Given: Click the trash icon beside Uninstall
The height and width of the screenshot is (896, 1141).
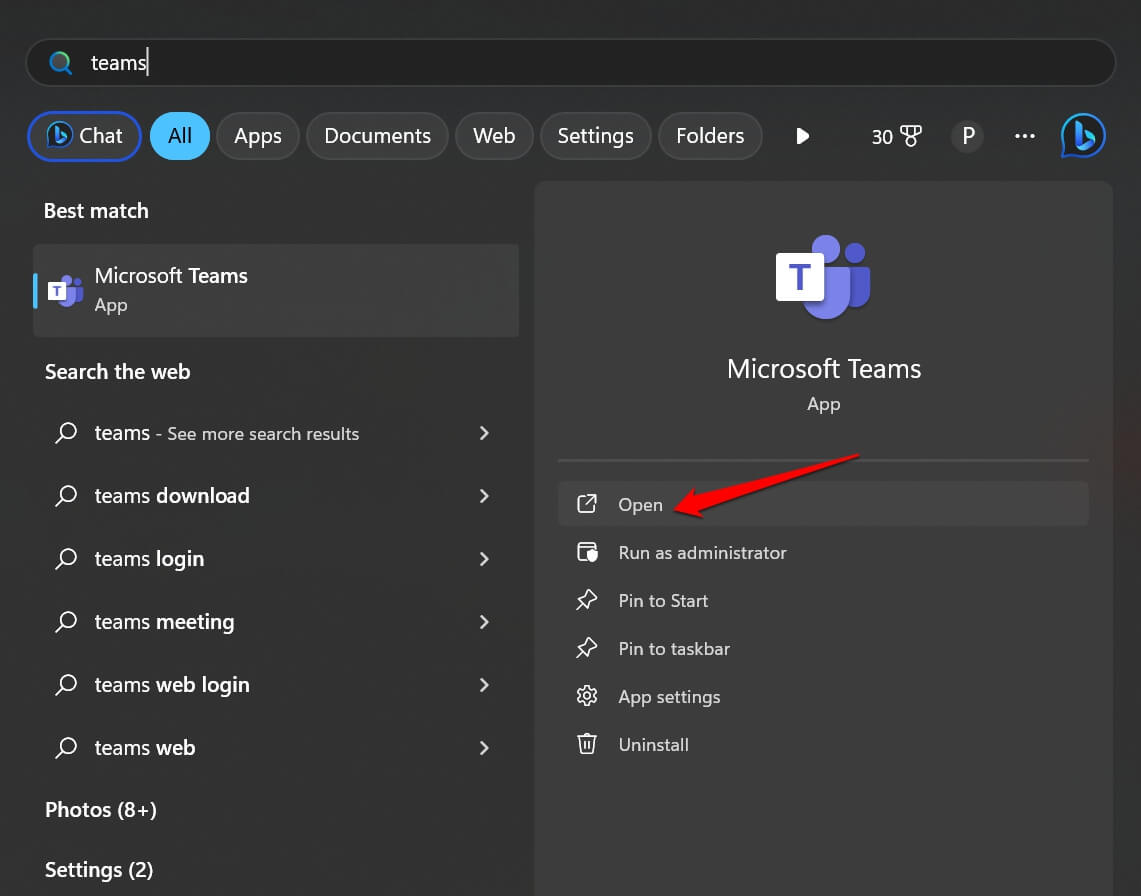Looking at the screenshot, I should point(587,745).
